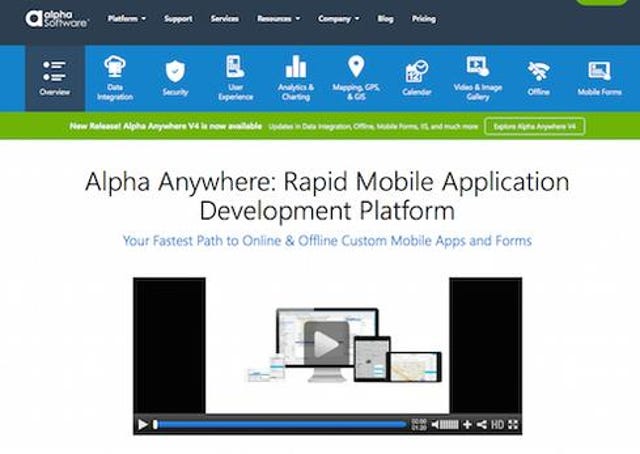Go to the Blog page
The width and height of the screenshot is (640, 454).
[x=385, y=19]
